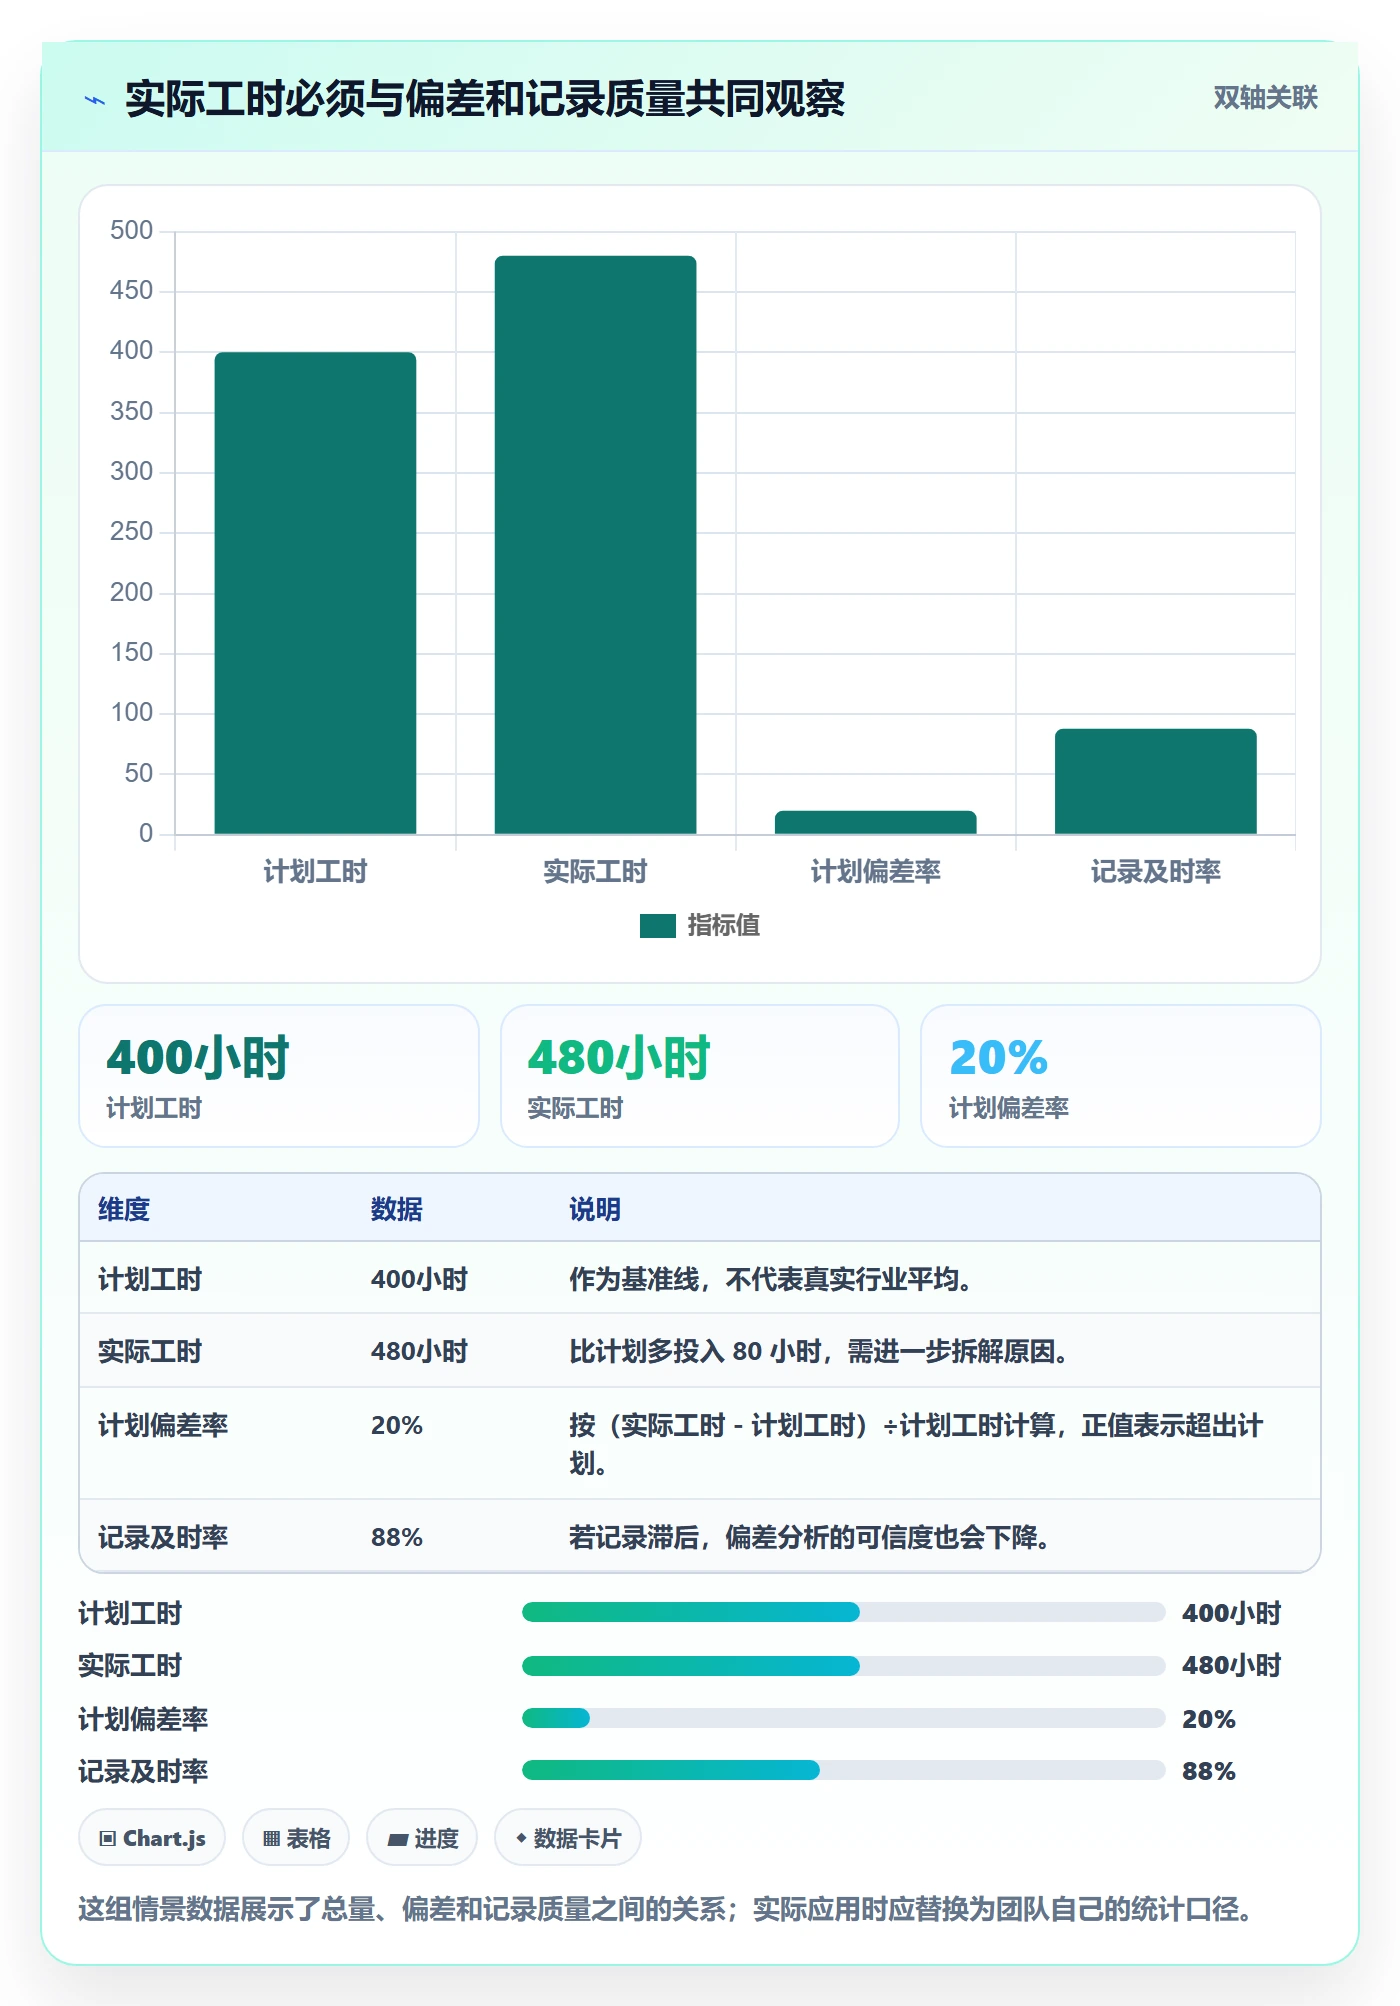Select the 400小时 计划工时 data card
Image resolution: width=1400 pixels, height=2006 pixels.
click(x=279, y=1076)
